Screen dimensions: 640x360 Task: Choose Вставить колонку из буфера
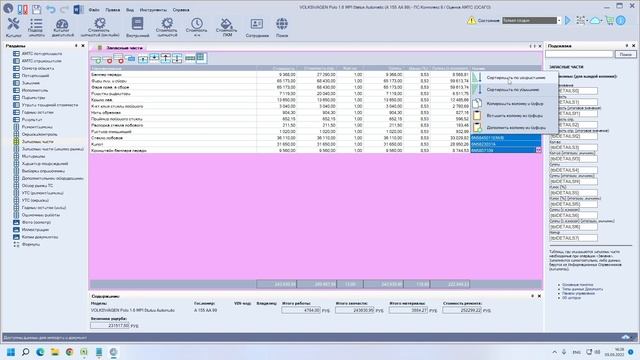[515, 116]
